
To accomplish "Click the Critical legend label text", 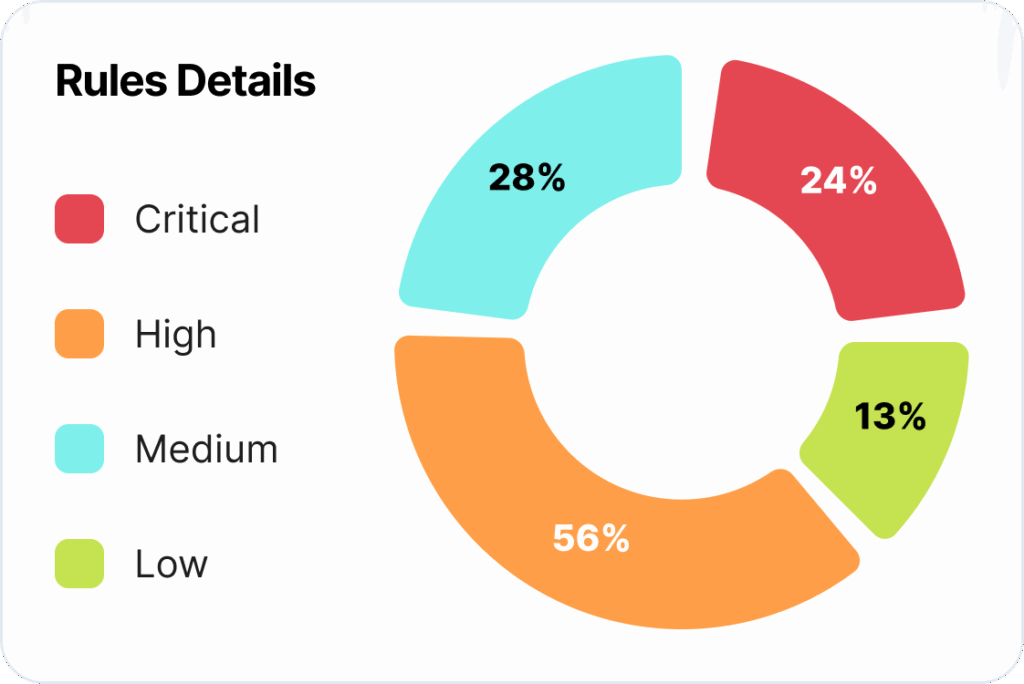I will pos(197,220).
